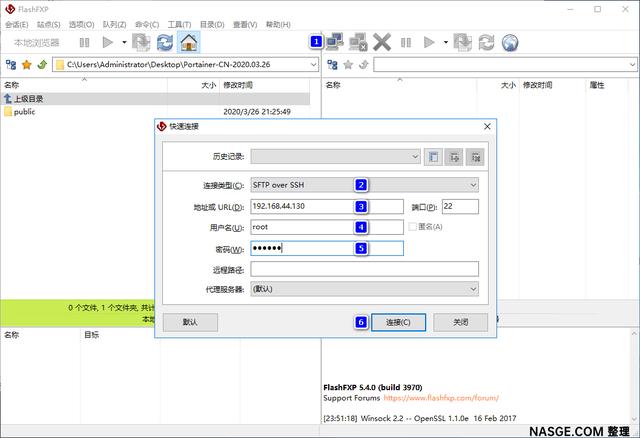Click the 默认 button
Screen dimensions: 640x438
tap(190, 322)
